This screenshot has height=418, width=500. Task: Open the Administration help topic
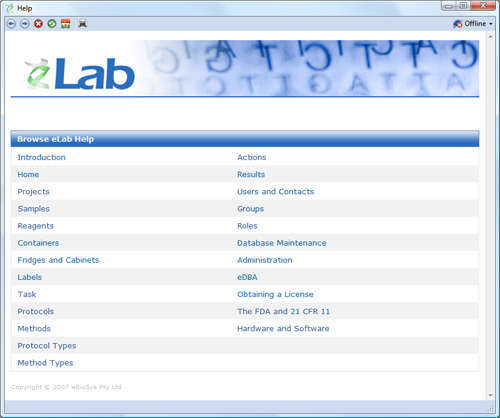(x=265, y=260)
